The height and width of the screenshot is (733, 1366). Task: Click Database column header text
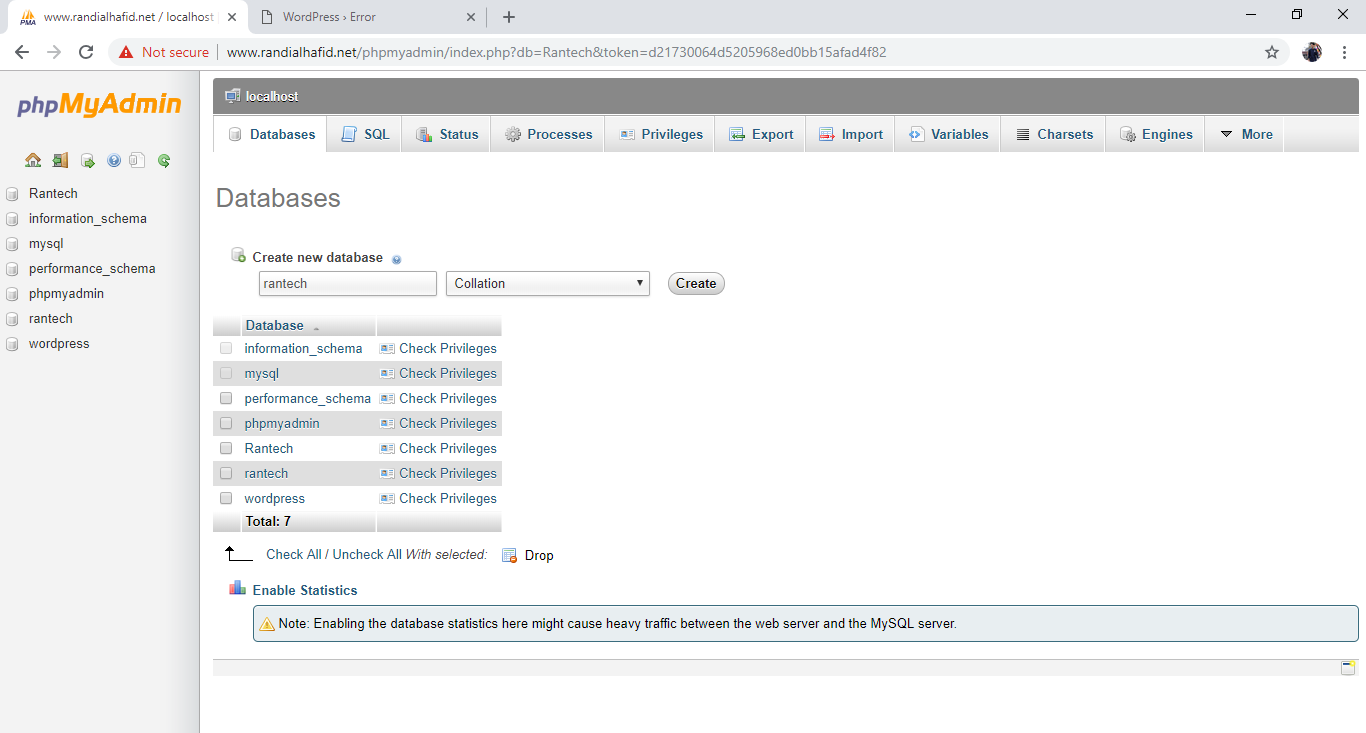coord(274,325)
